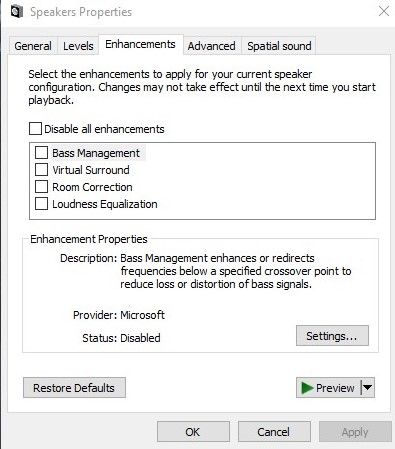395x449 pixels.
Task: Open the Levels tab
Action: (78, 46)
